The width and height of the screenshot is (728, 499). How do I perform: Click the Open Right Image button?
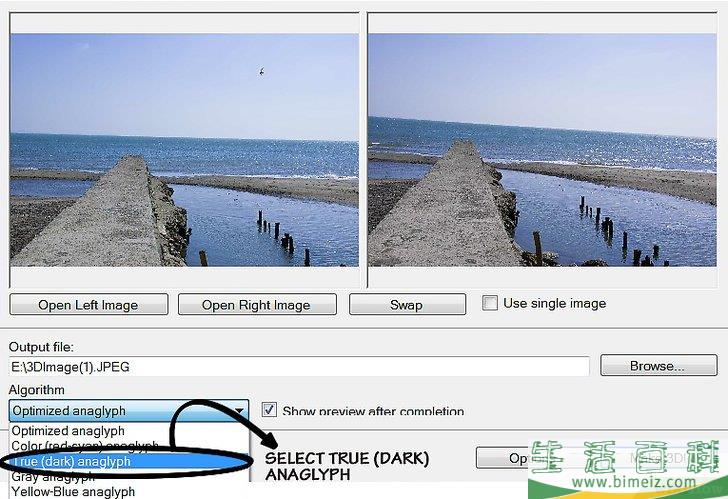257,305
